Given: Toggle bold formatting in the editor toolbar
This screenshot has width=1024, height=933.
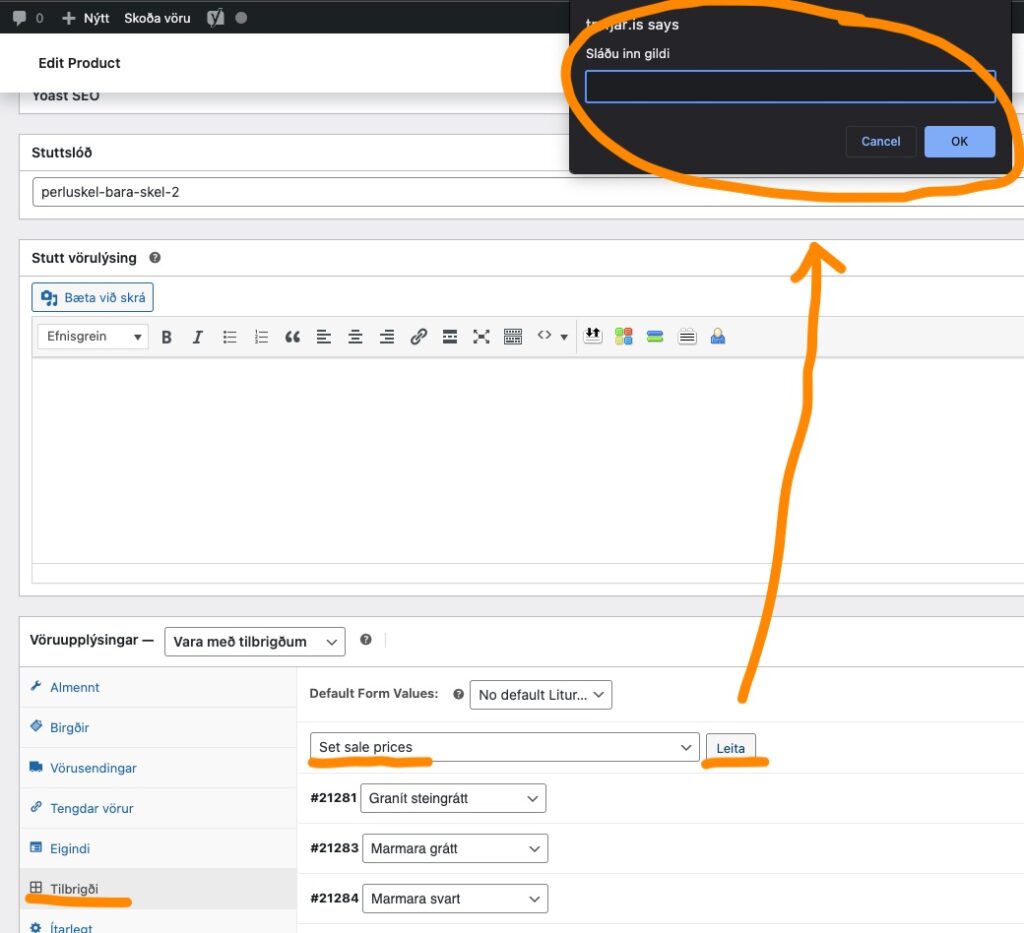Looking at the screenshot, I should point(167,337).
